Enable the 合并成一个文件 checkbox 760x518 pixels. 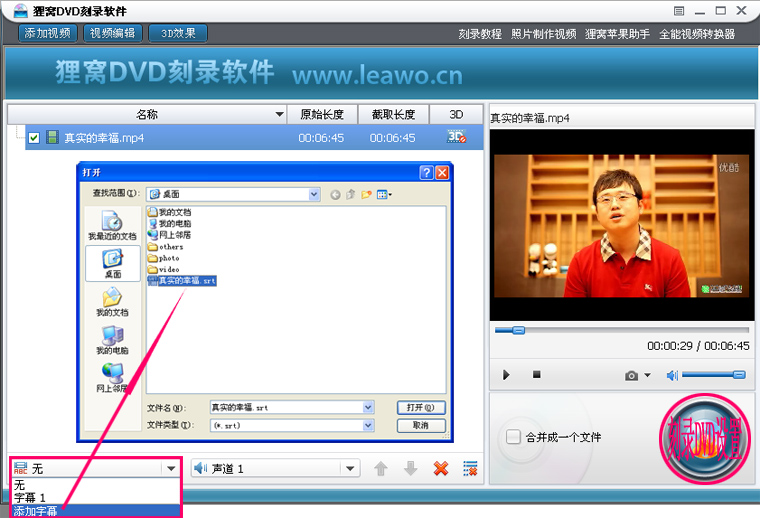click(513, 437)
